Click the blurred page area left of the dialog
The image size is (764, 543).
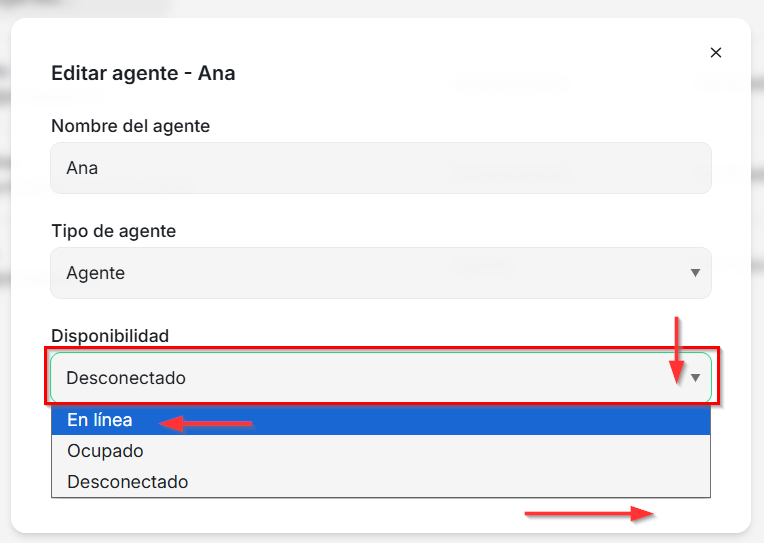point(5,300)
